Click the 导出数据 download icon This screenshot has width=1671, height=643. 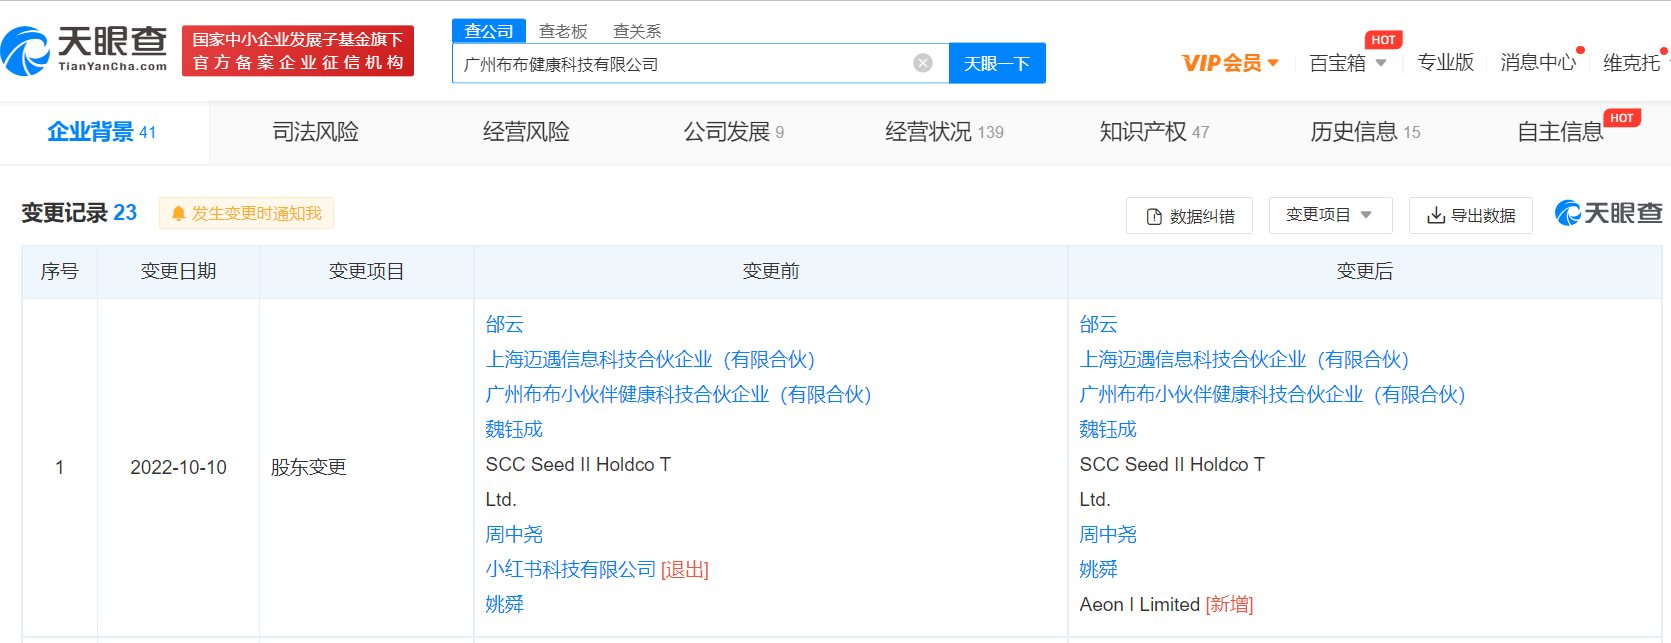1436,215
